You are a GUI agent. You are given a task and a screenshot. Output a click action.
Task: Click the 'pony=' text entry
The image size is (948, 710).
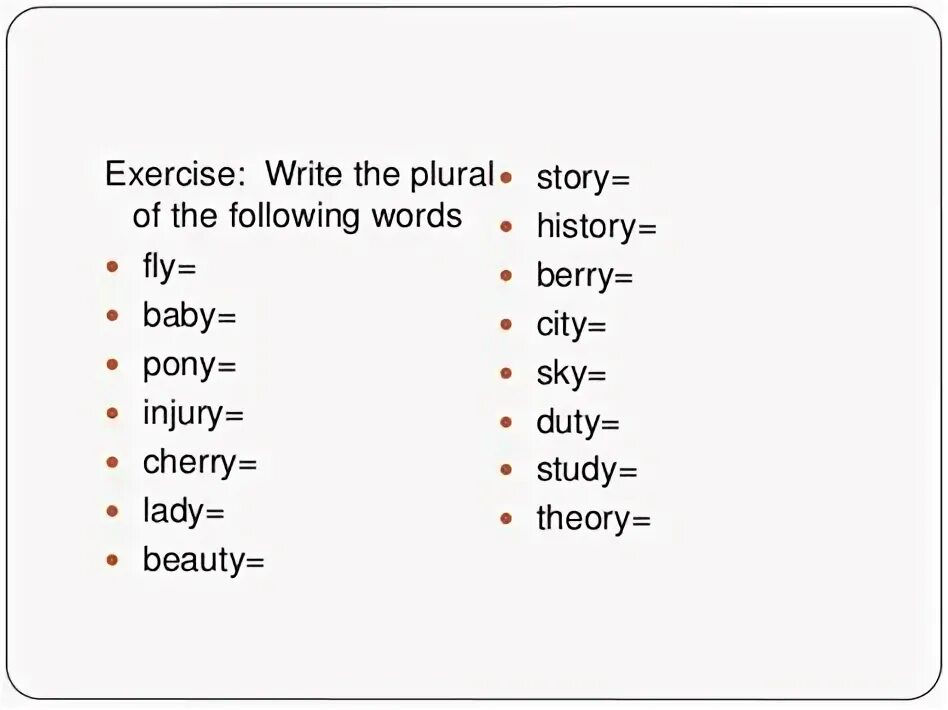pyautogui.click(x=189, y=366)
